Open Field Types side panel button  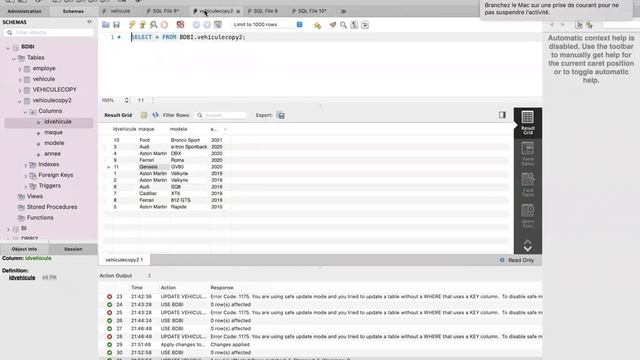click(528, 184)
